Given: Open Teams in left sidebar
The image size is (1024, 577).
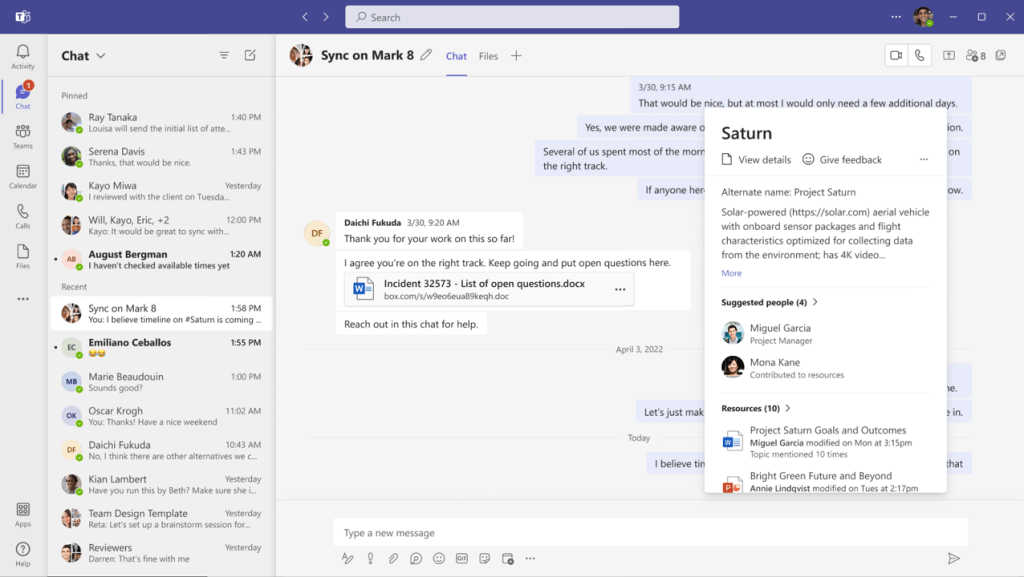Looking at the screenshot, I should click(x=22, y=136).
